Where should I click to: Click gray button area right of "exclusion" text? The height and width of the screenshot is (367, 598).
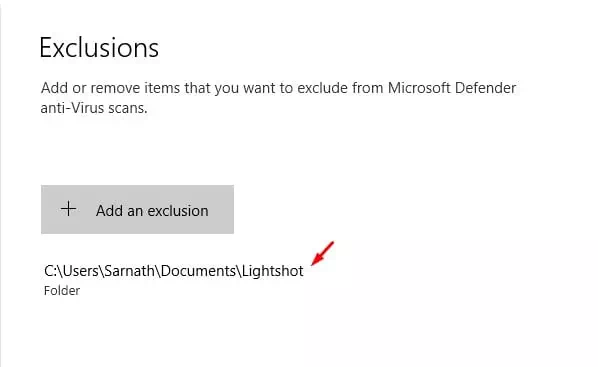[x=221, y=209]
